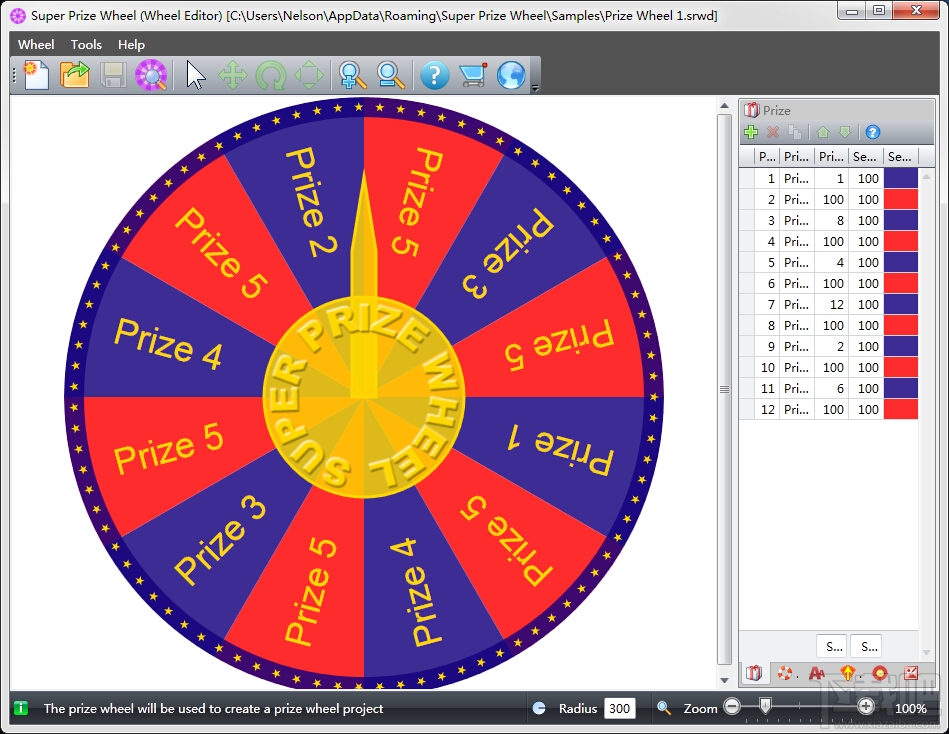Click the zoom in magnifier with plus
The width and height of the screenshot is (949, 734).
click(352, 76)
